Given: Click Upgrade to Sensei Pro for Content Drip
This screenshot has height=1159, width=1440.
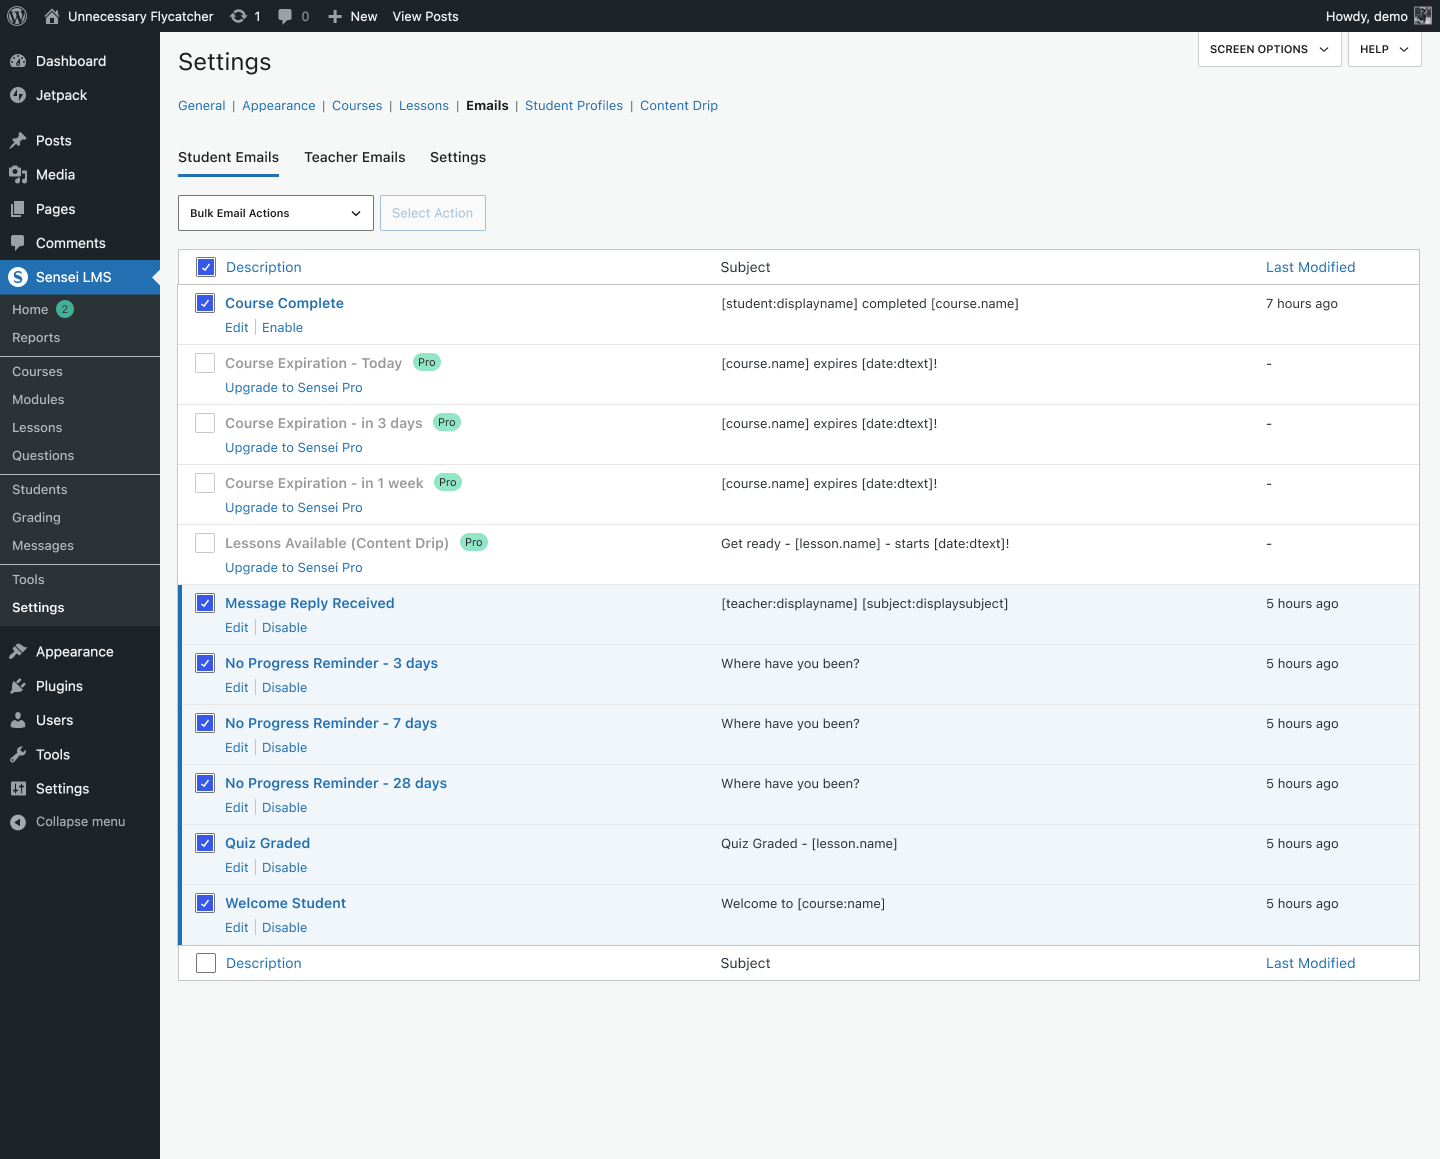Looking at the screenshot, I should 293,567.
